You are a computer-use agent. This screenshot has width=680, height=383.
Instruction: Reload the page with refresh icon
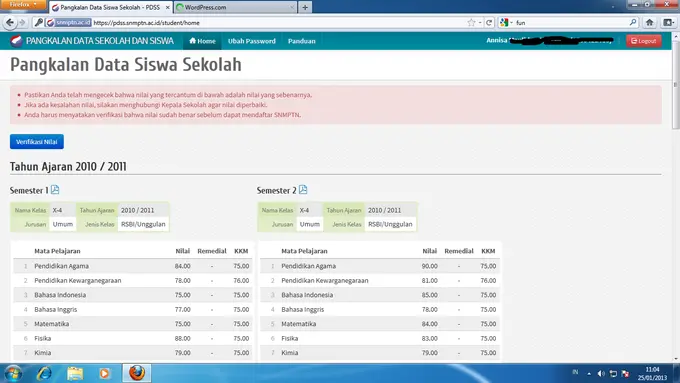pyautogui.click(x=489, y=23)
